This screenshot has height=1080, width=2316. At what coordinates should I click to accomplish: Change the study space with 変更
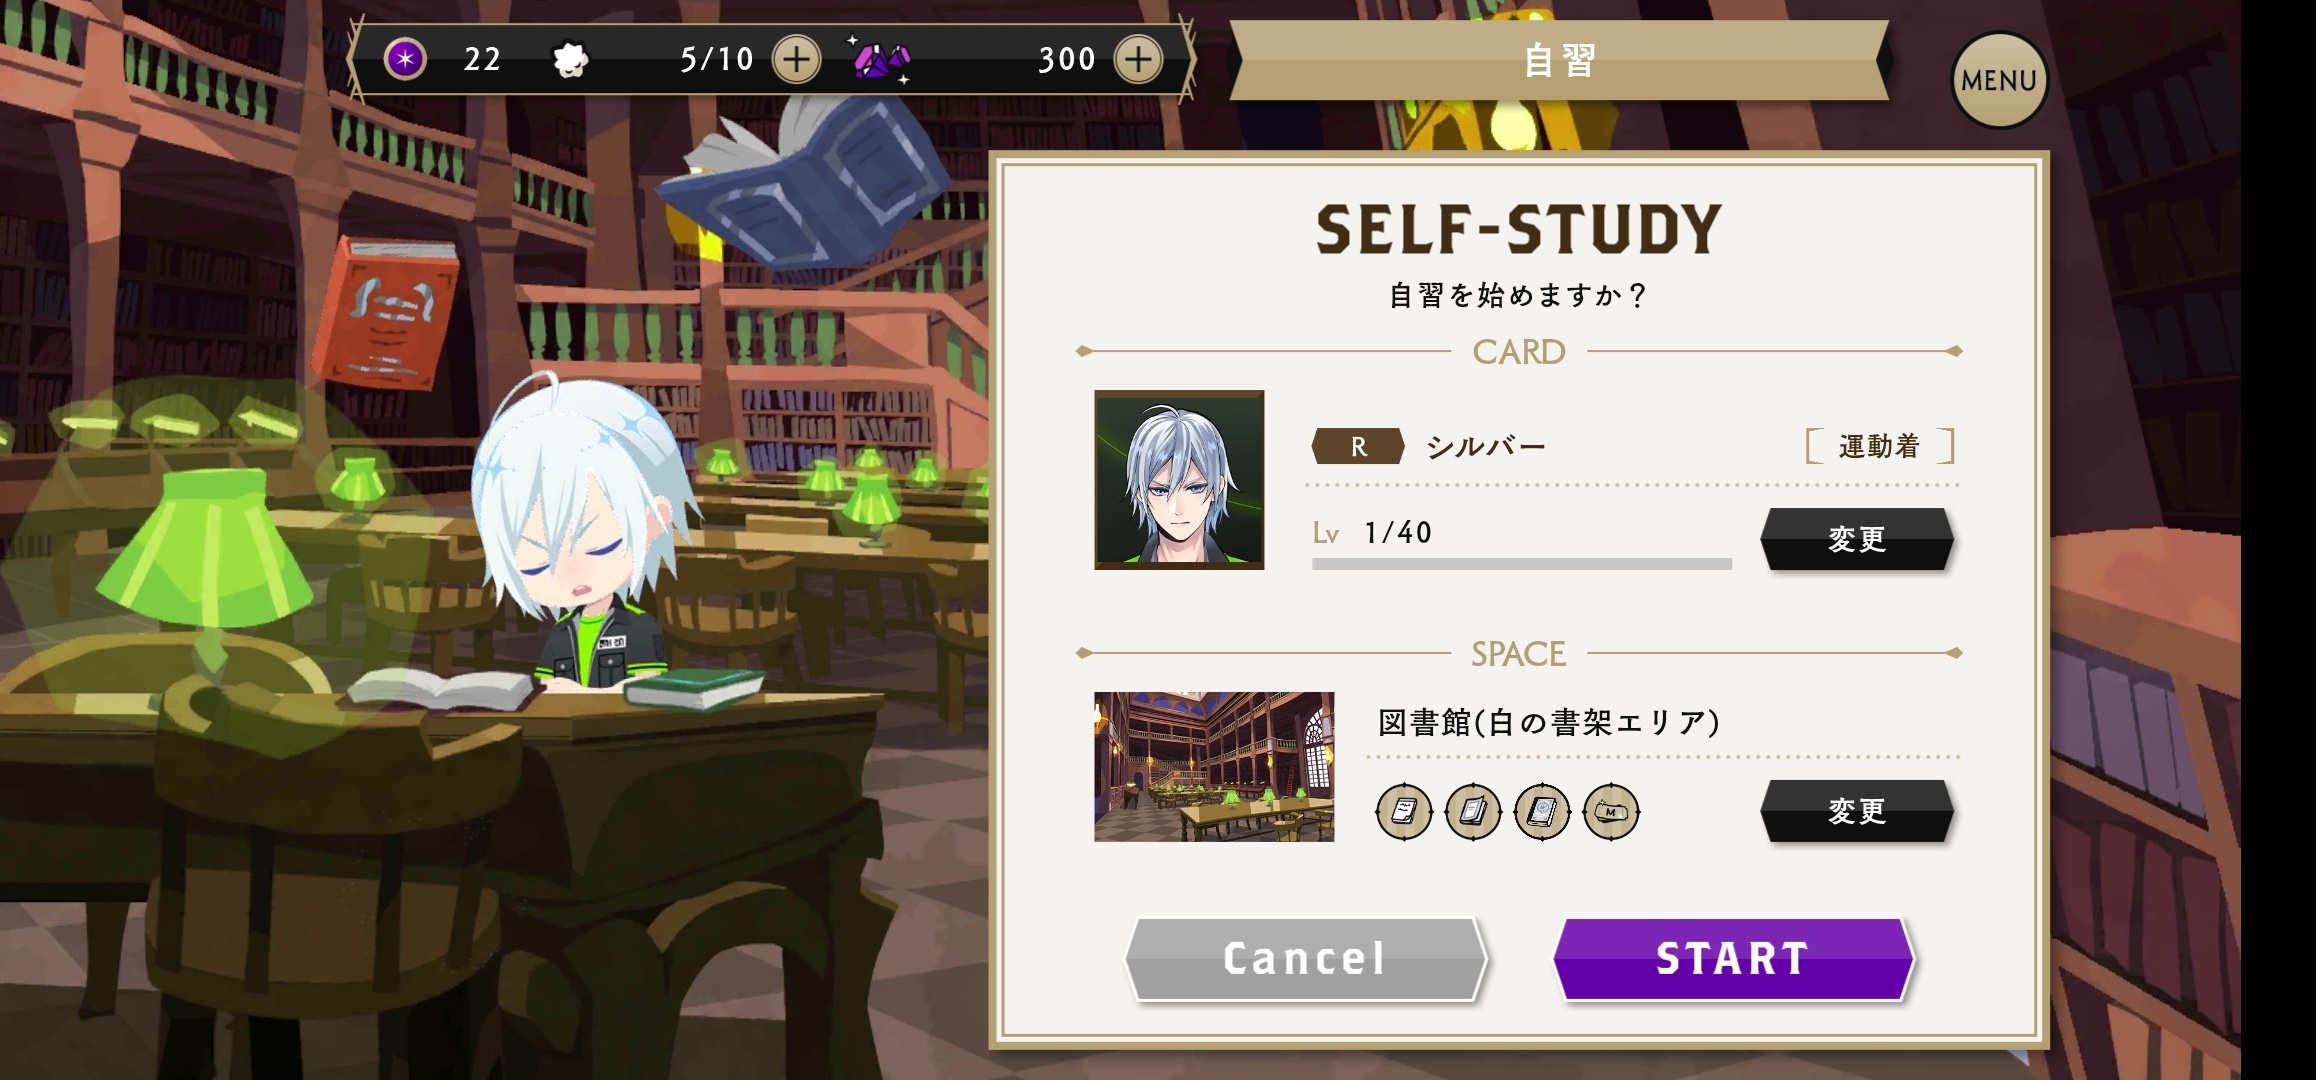[x=1857, y=811]
